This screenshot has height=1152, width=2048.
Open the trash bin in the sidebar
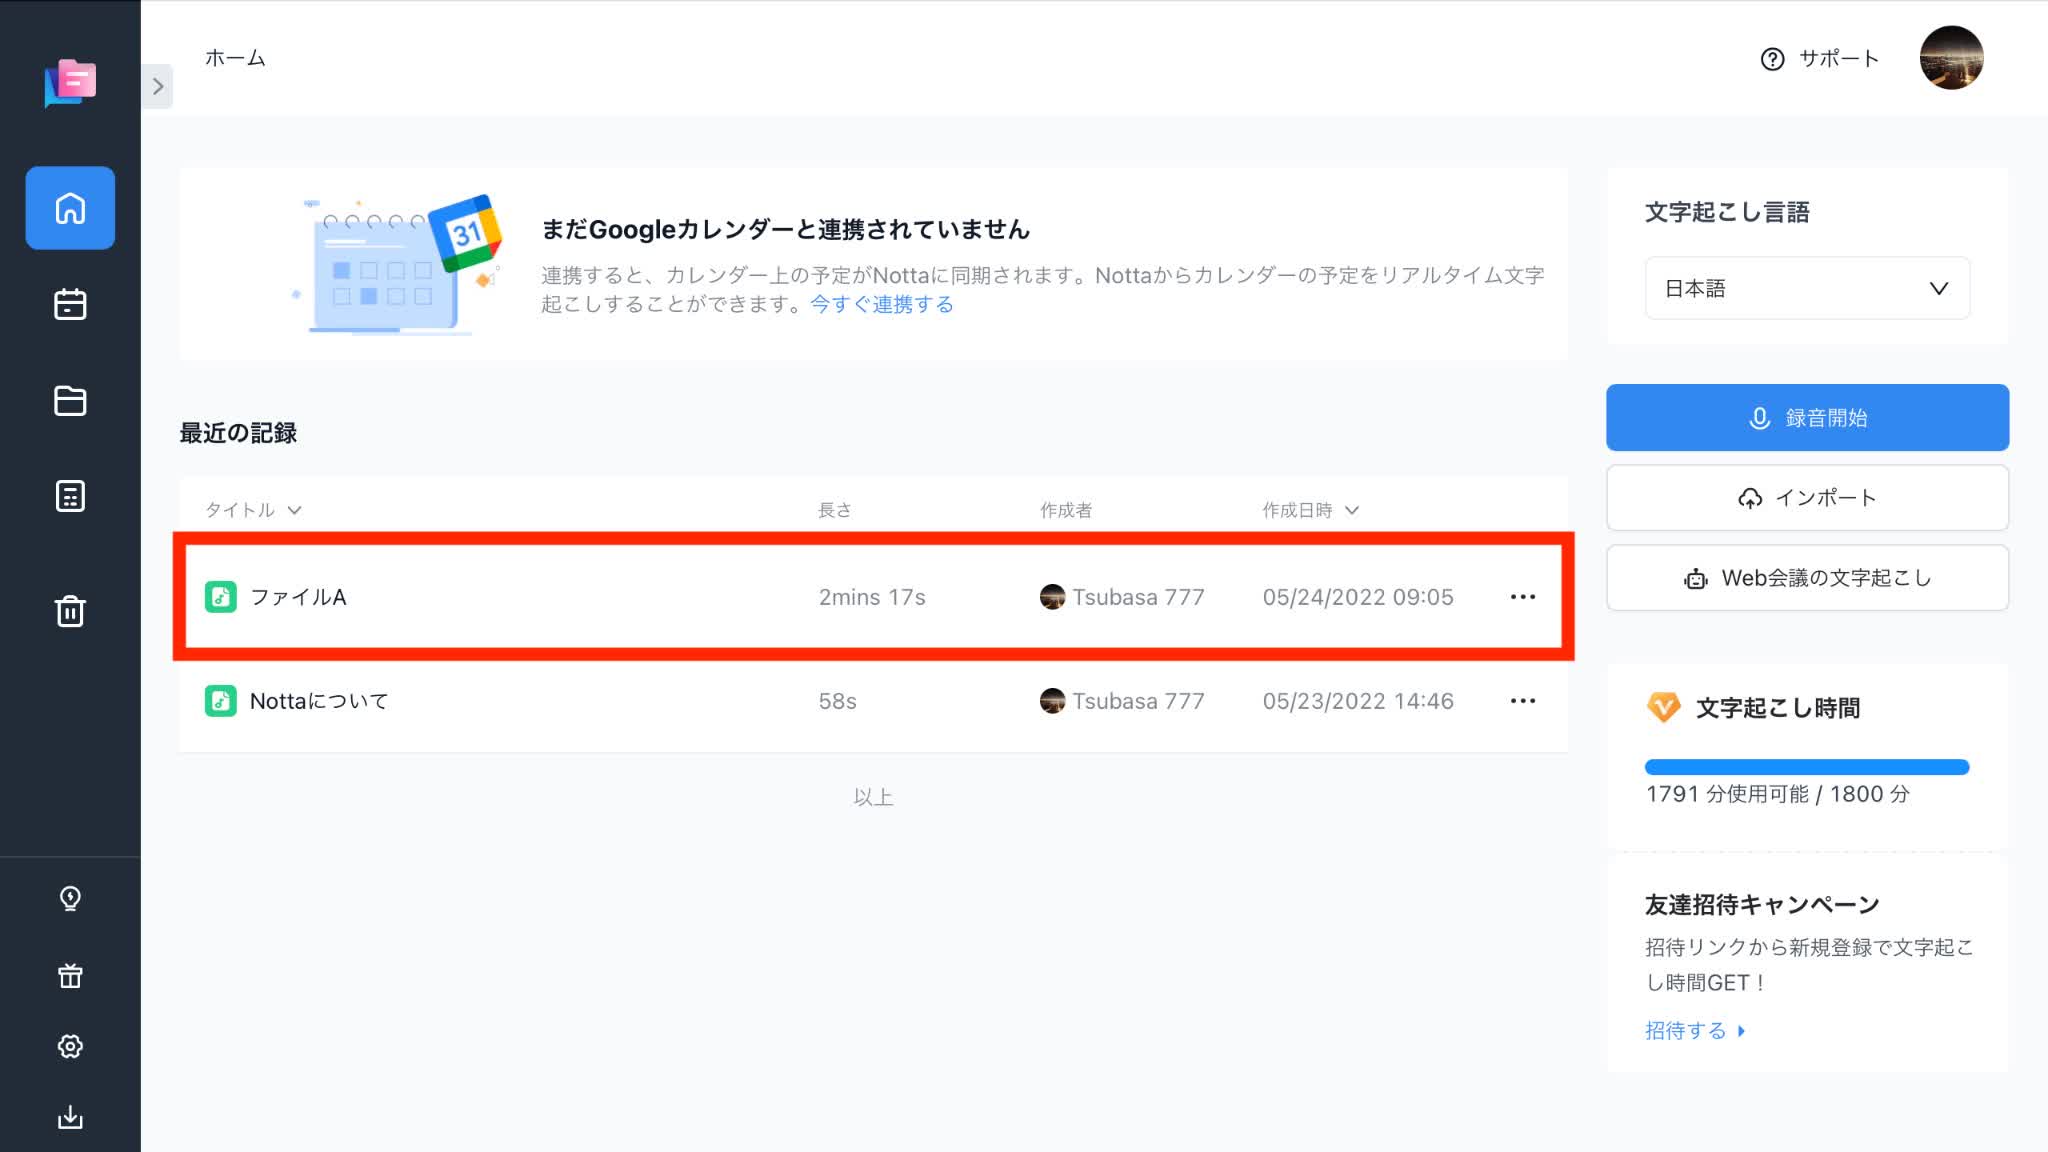pos(70,610)
